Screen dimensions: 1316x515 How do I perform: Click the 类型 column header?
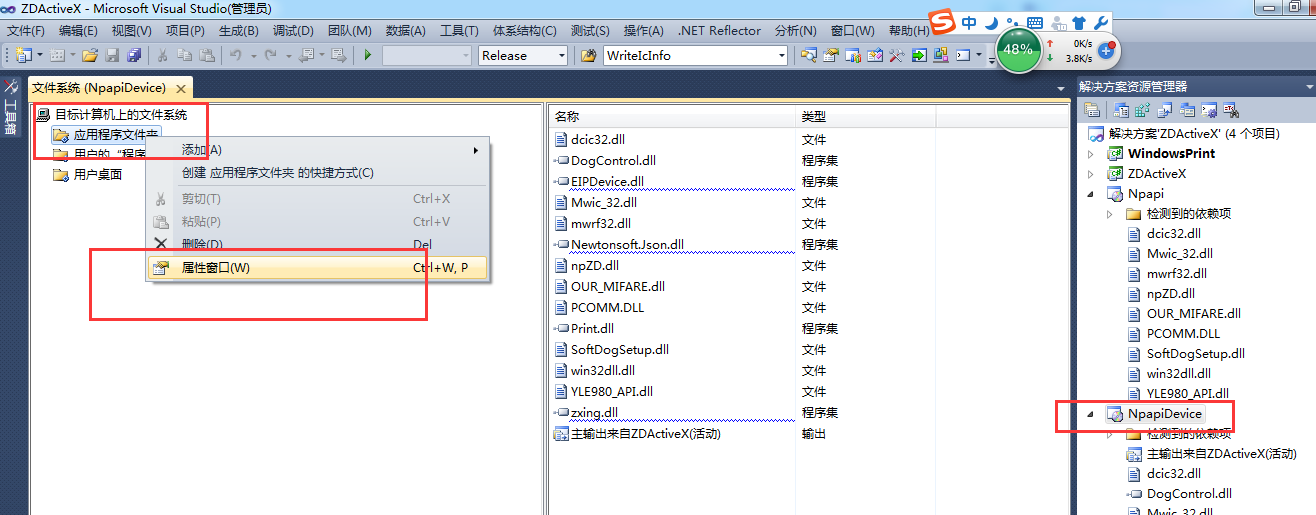click(866, 117)
